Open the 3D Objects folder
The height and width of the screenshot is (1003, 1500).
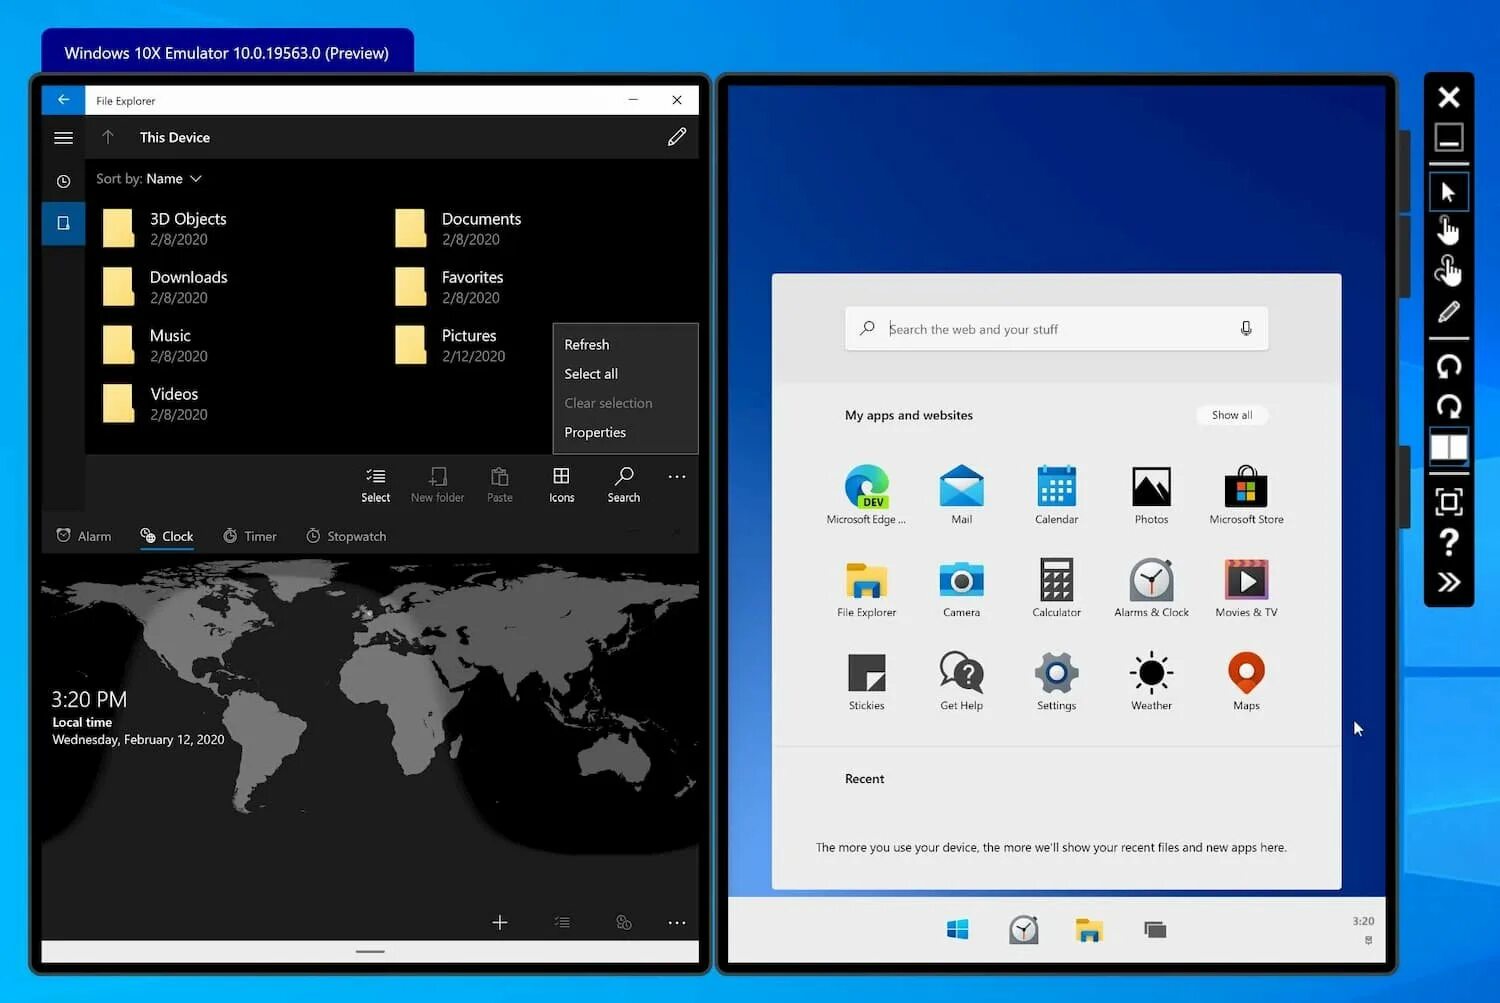coord(166,228)
